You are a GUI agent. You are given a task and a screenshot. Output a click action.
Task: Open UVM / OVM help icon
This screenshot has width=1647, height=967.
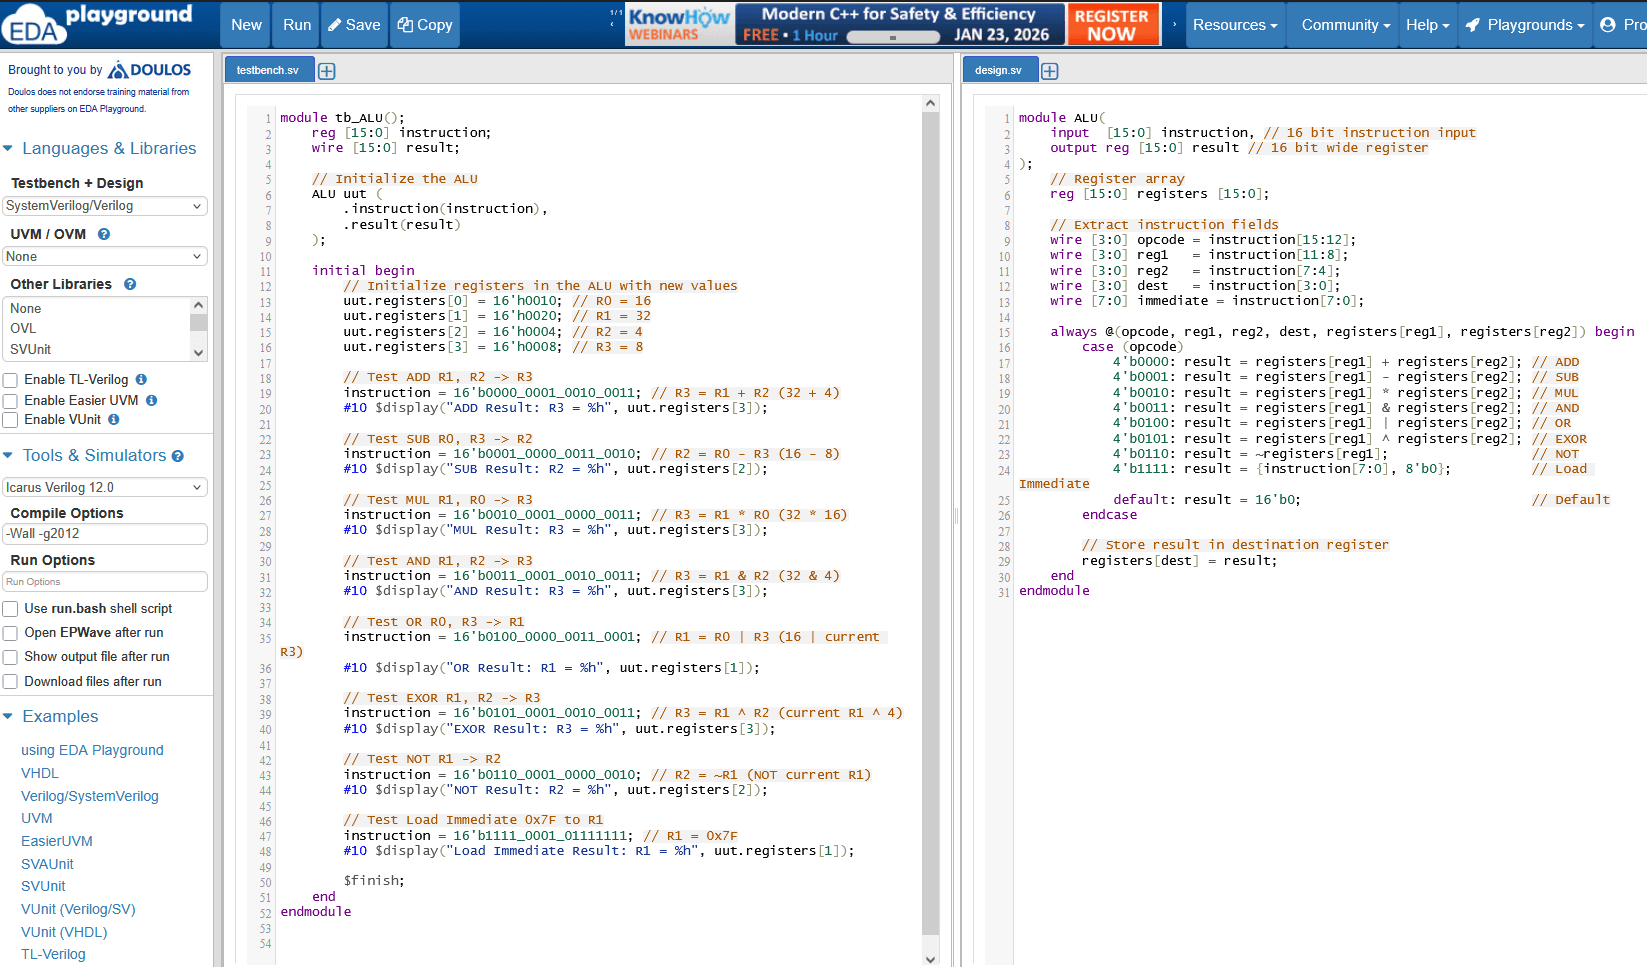[104, 234]
